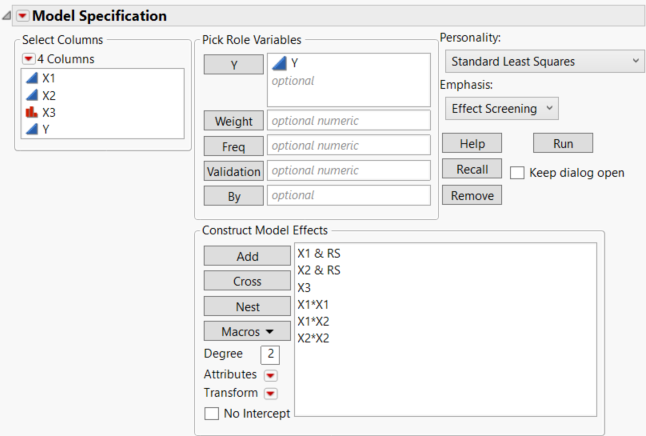The image size is (646, 436).
Task: Collapse the Model Specification outline triangle
Action: [x=7, y=17]
